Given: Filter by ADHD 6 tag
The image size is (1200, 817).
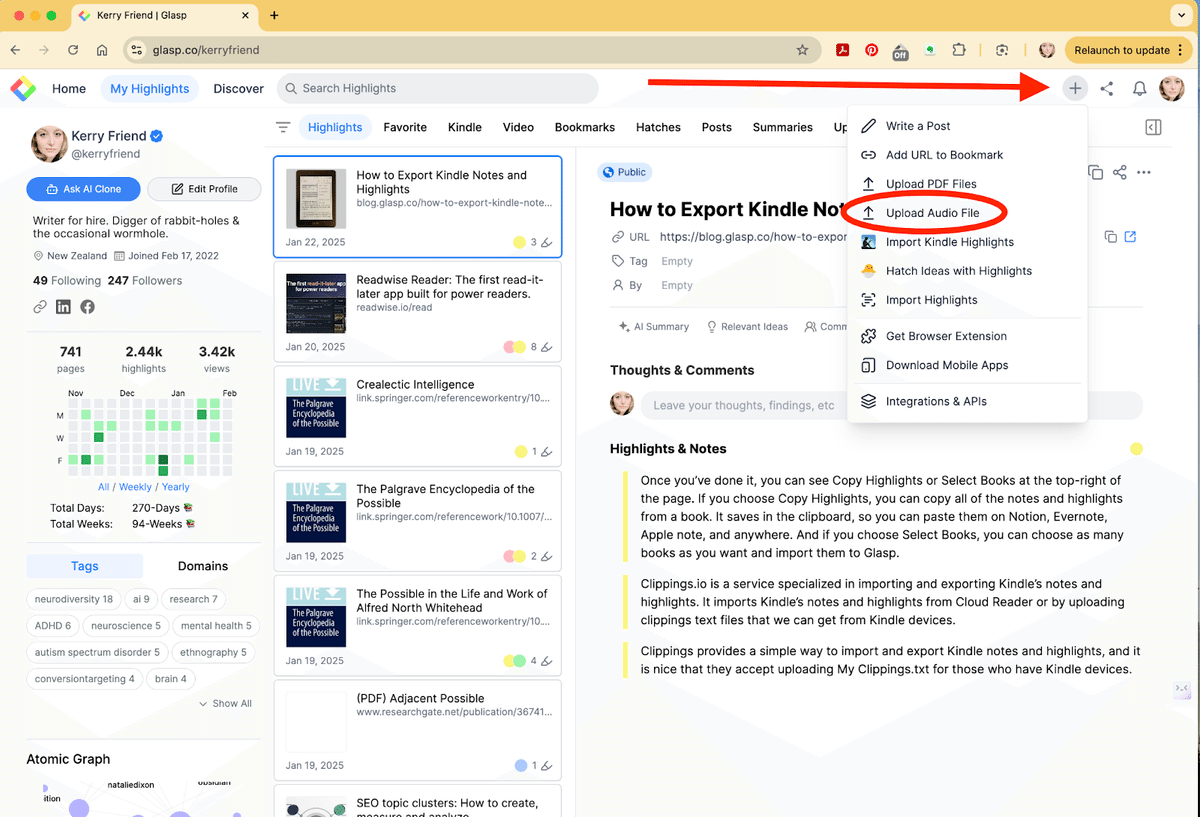Looking at the screenshot, I should 53,625.
